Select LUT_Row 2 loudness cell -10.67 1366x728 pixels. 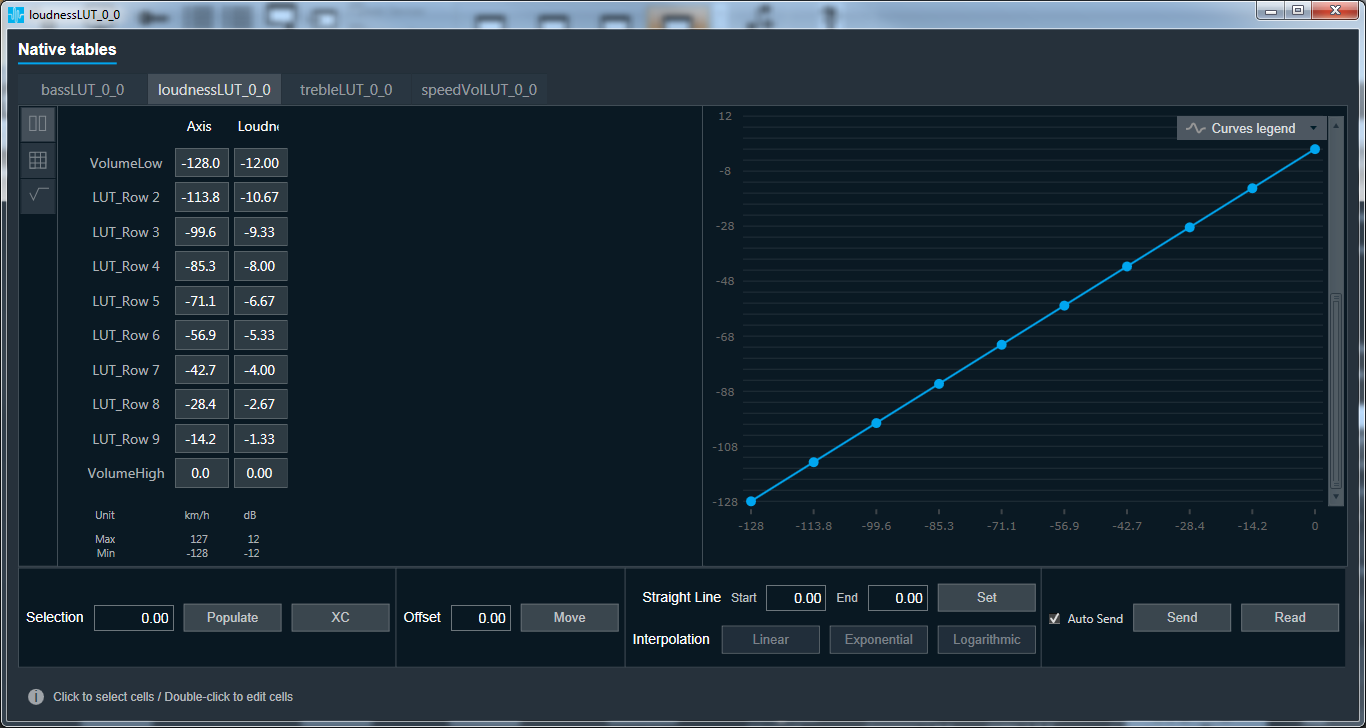tap(260, 198)
